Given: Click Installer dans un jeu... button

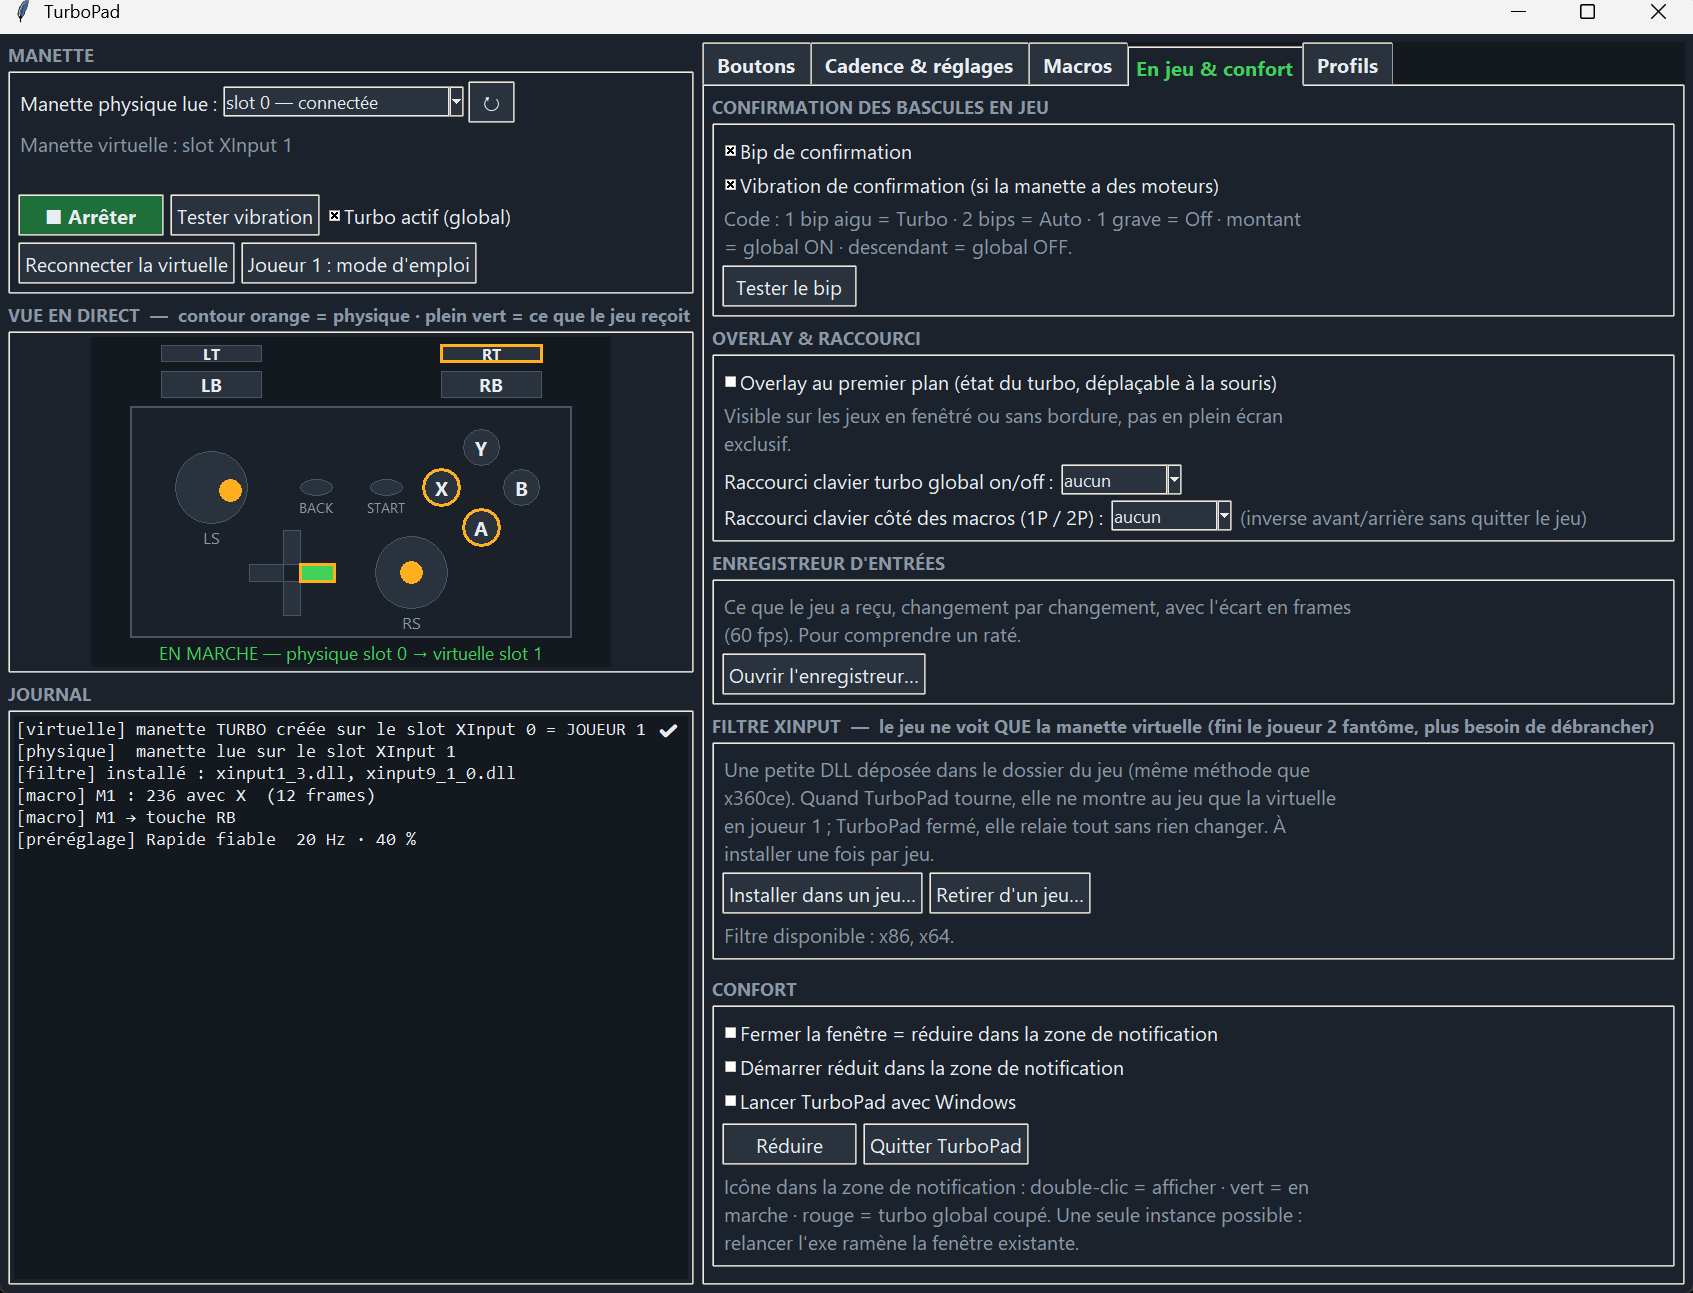Looking at the screenshot, I should pyautogui.click(x=822, y=894).
